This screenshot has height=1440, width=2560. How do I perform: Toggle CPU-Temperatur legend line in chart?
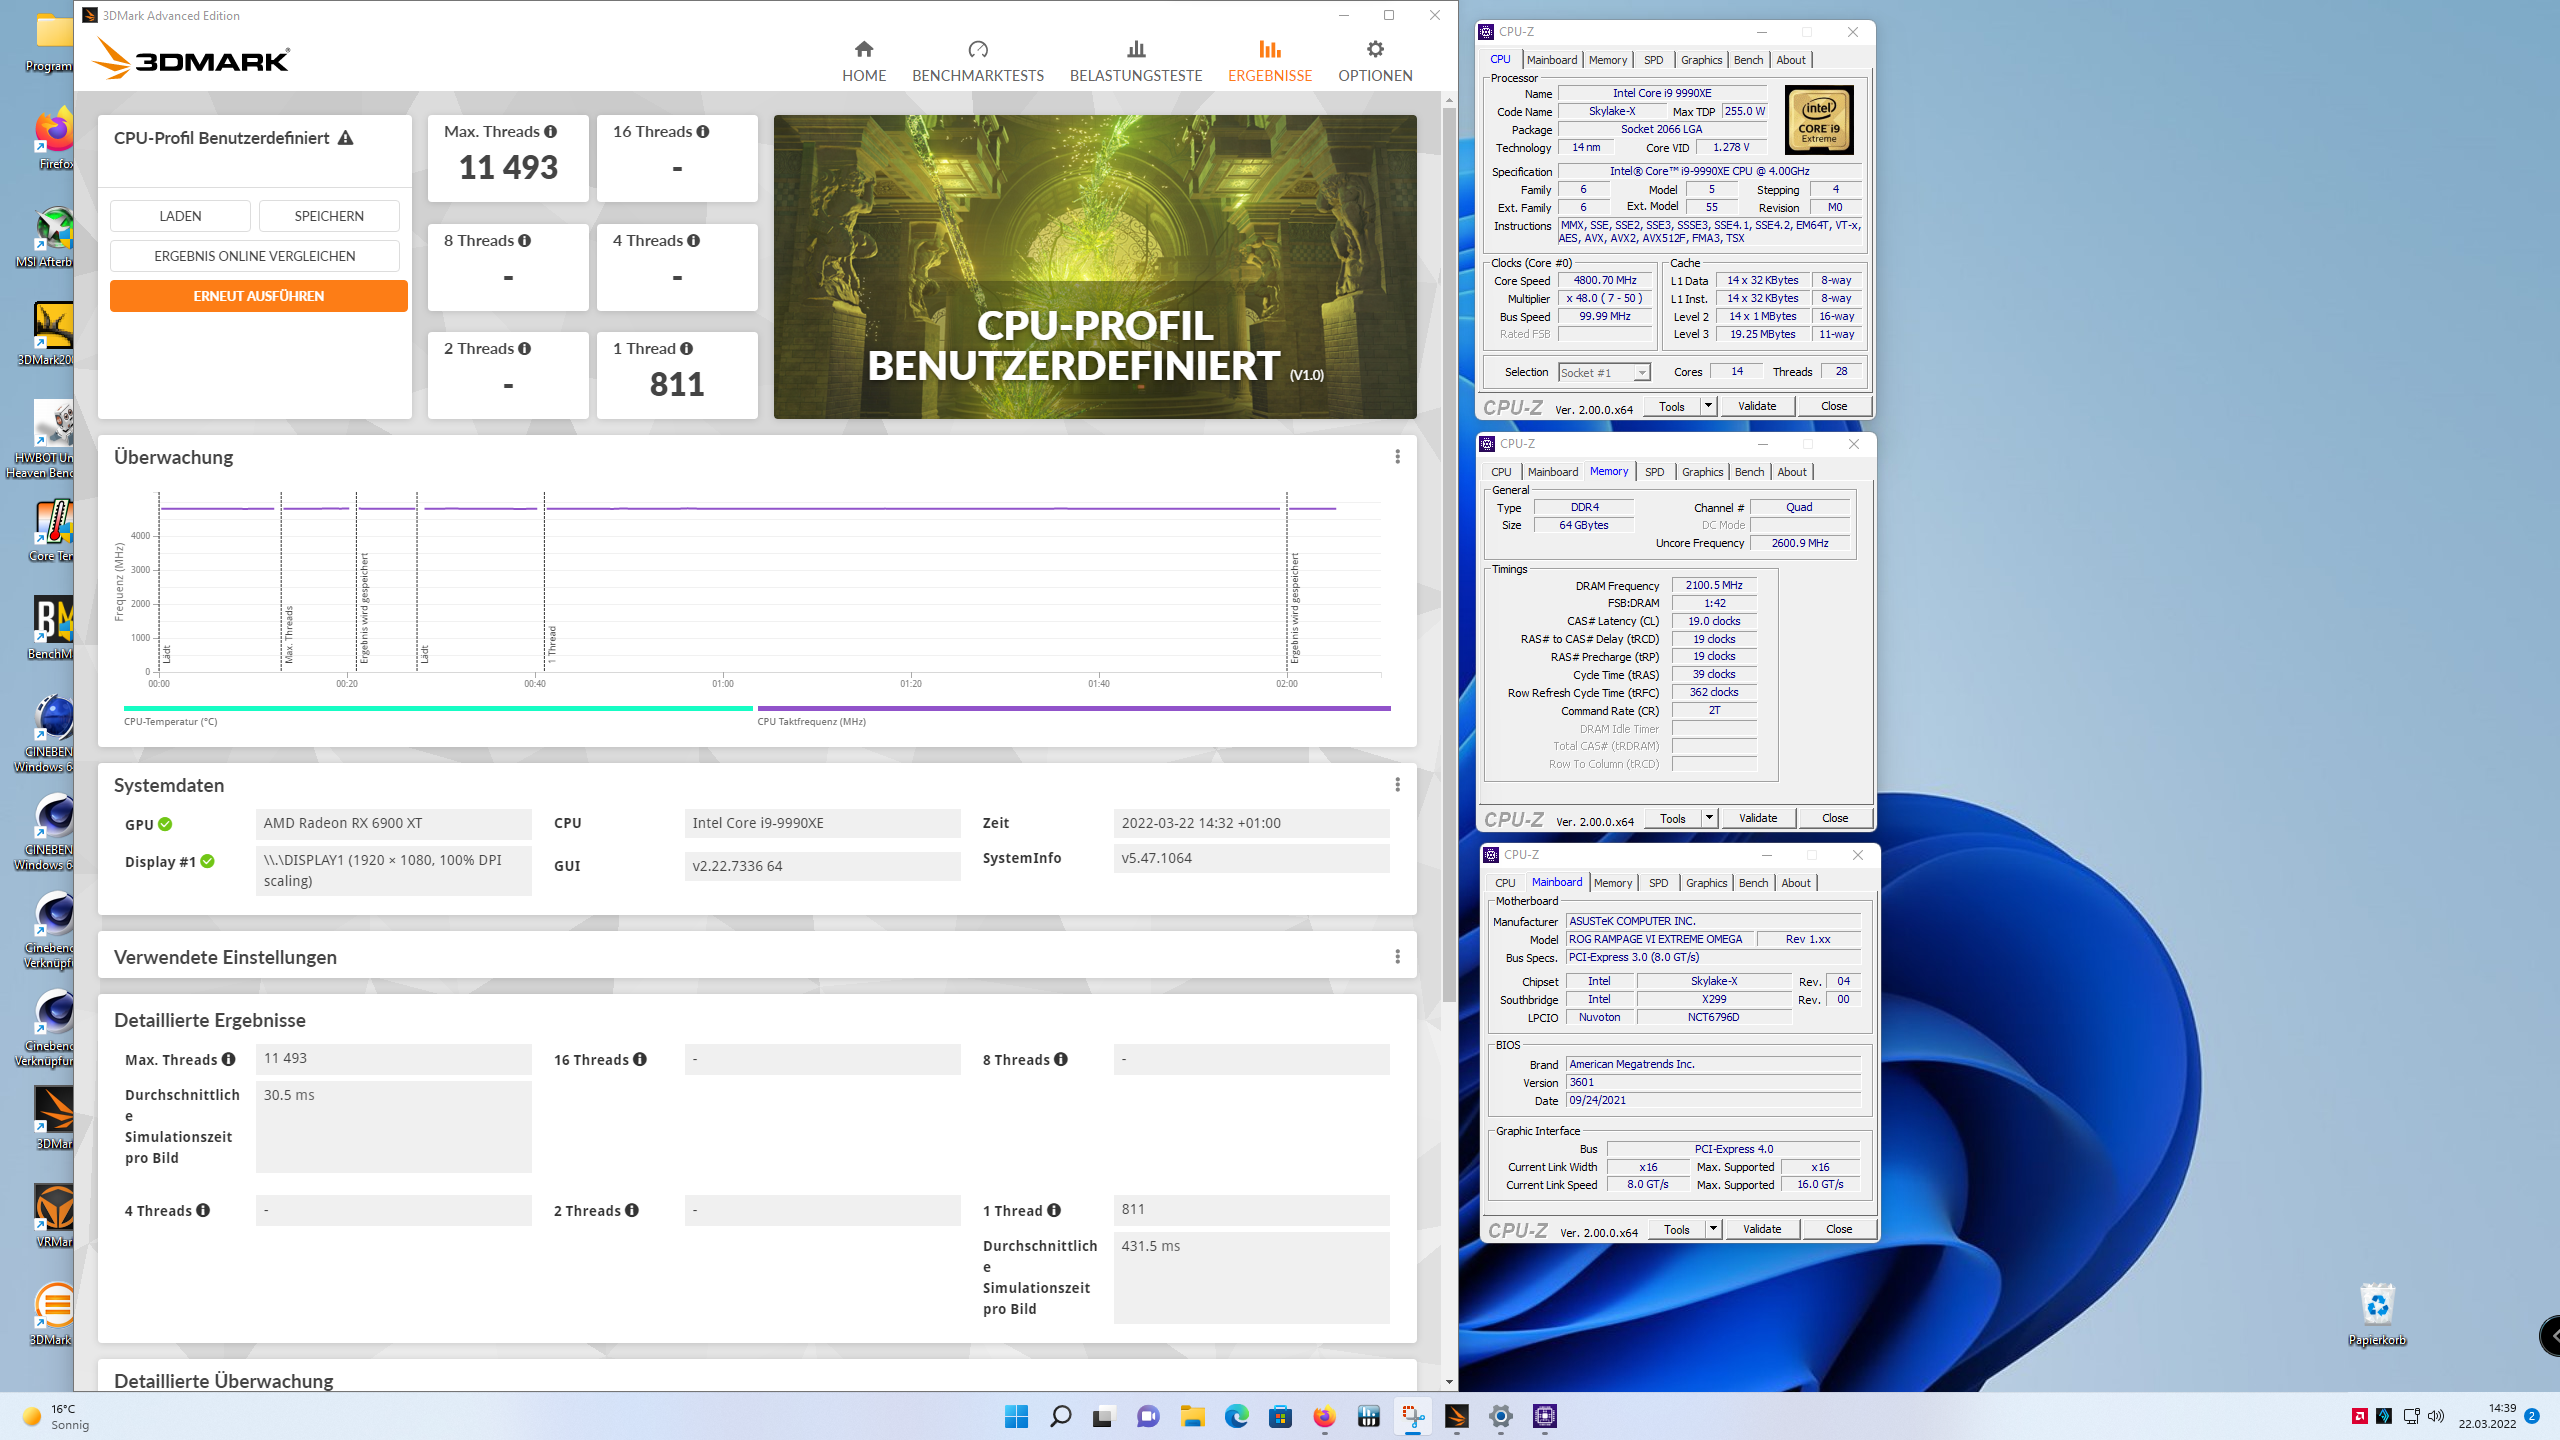click(438, 708)
